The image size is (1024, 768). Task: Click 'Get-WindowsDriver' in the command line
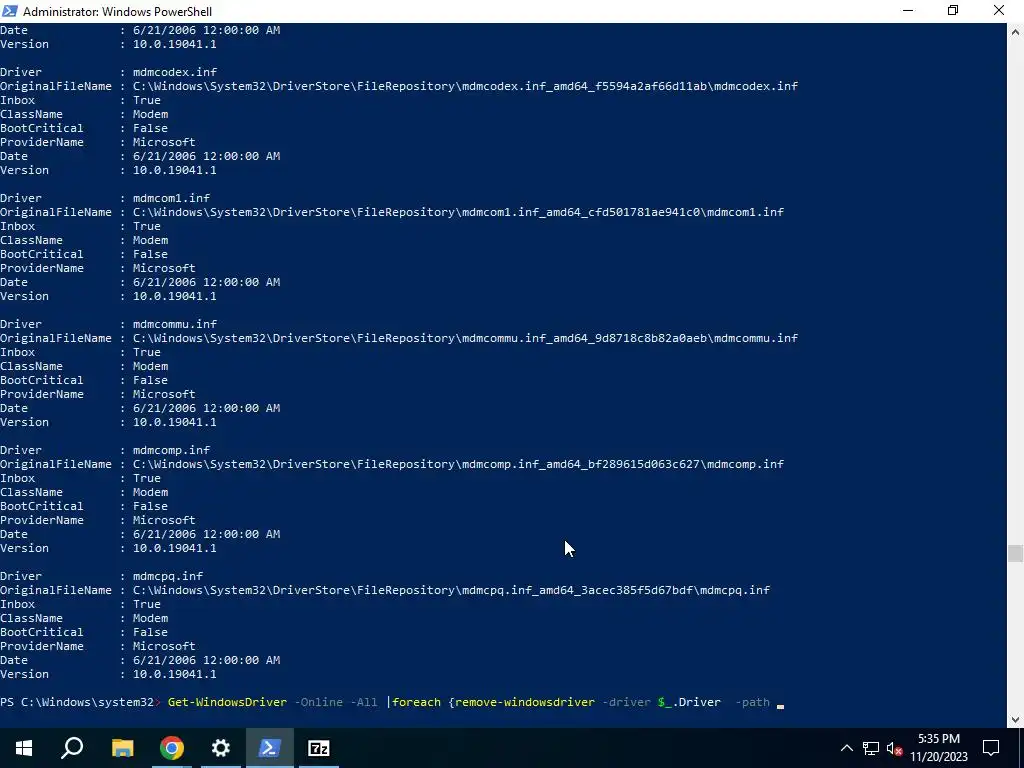(227, 702)
